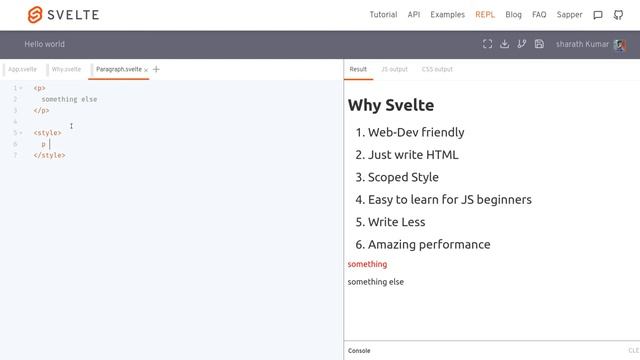Click the 'something else' paragraph in result

376,282
